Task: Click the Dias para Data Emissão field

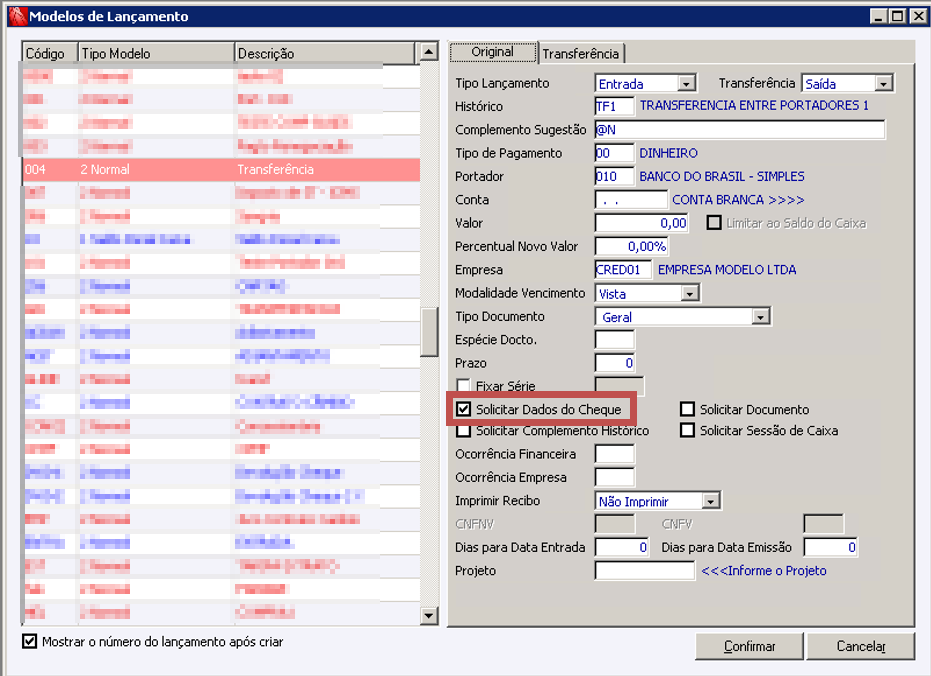Action: point(831,547)
